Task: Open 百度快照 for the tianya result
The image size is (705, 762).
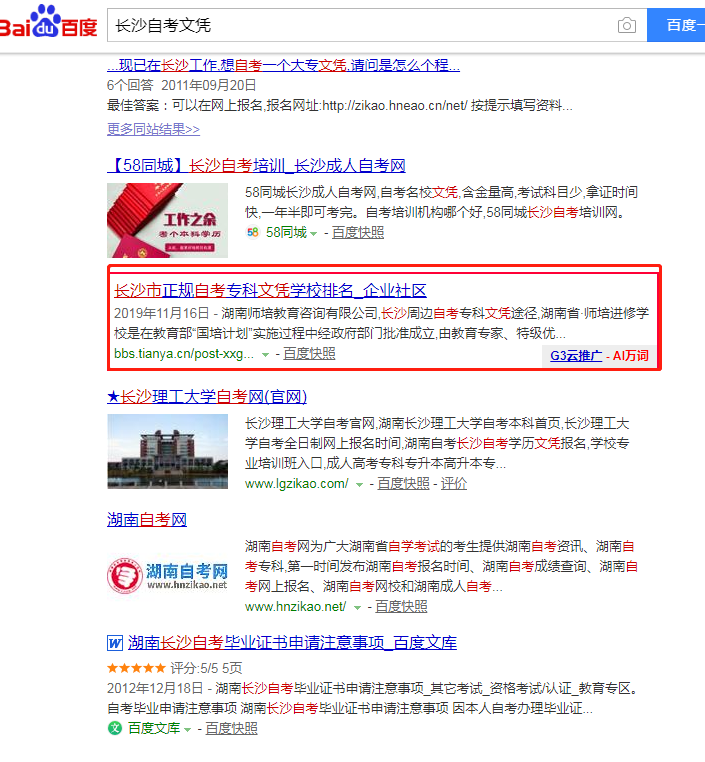Action: [x=309, y=354]
